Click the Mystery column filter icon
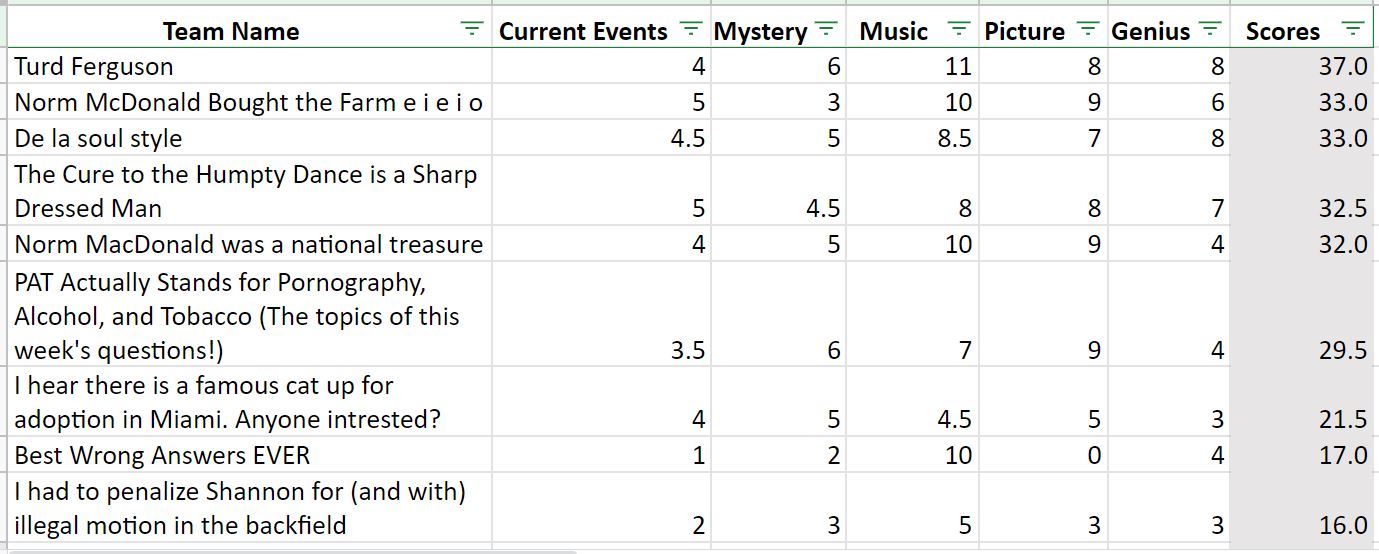Viewport: 1379px width, 554px height. [x=826, y=29]
